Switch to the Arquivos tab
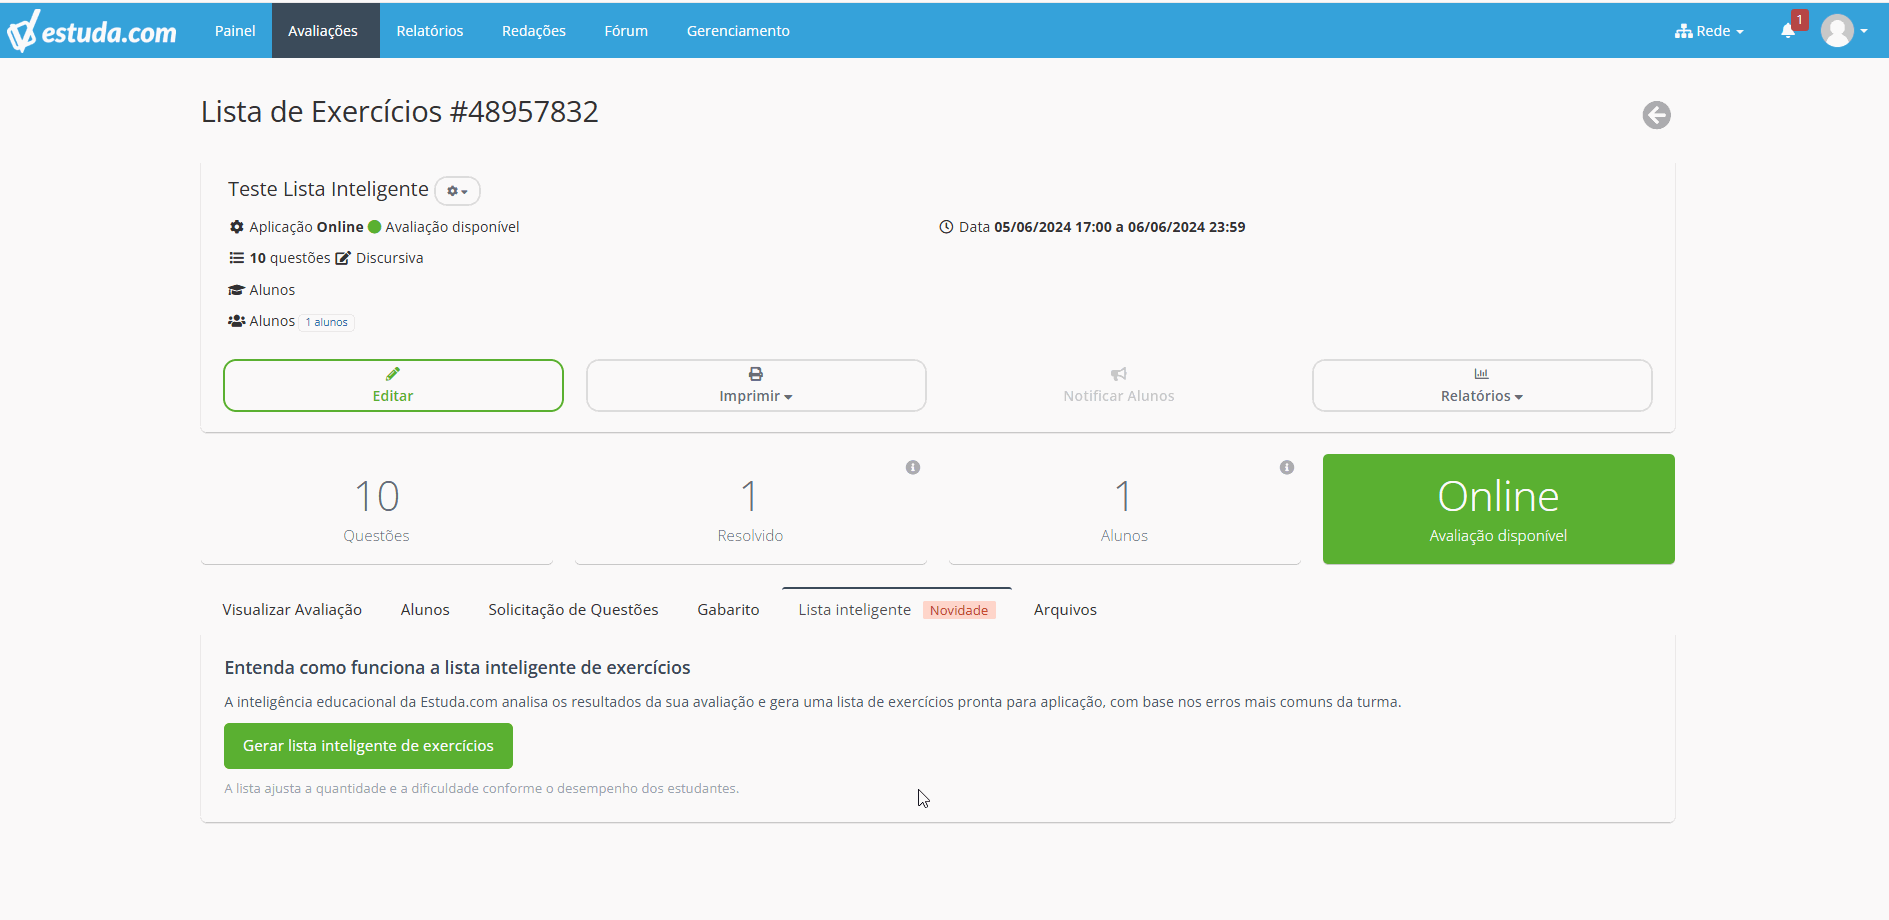Image resolution: width=1889 pixels, height=920 pixels. 1065,610
